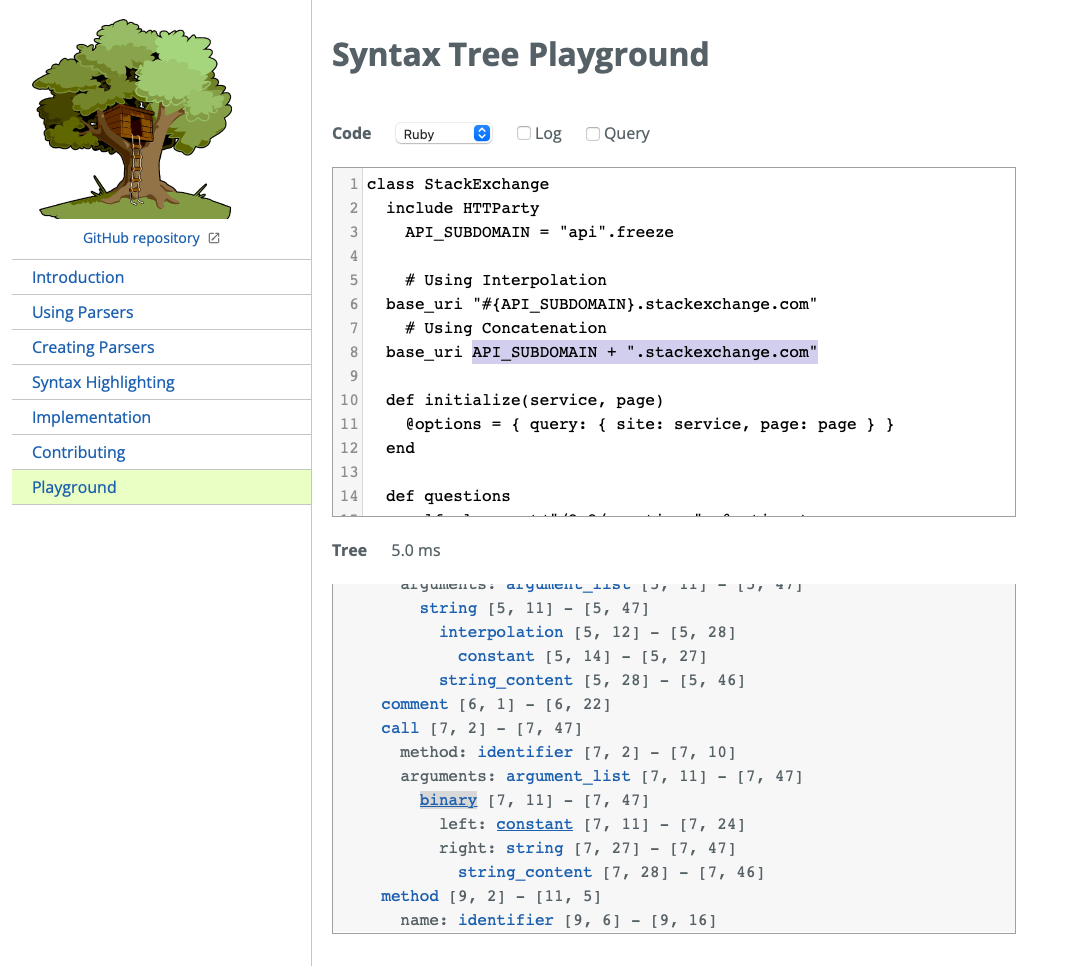Go to the Contributing page
The width and height of the screenshot is (1067, 966).
click(x=78, y=452)
